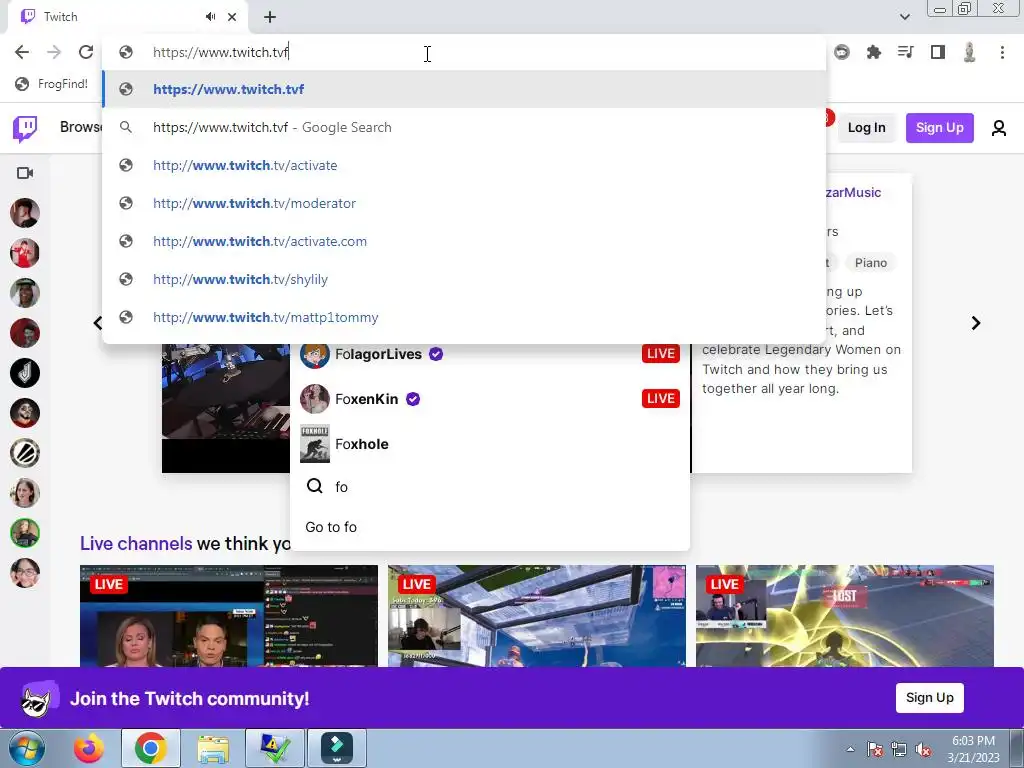This screenshot has width=1024, height=768.
Task: Toggle the browser side panel icon
Action: (x=938, y=52)
